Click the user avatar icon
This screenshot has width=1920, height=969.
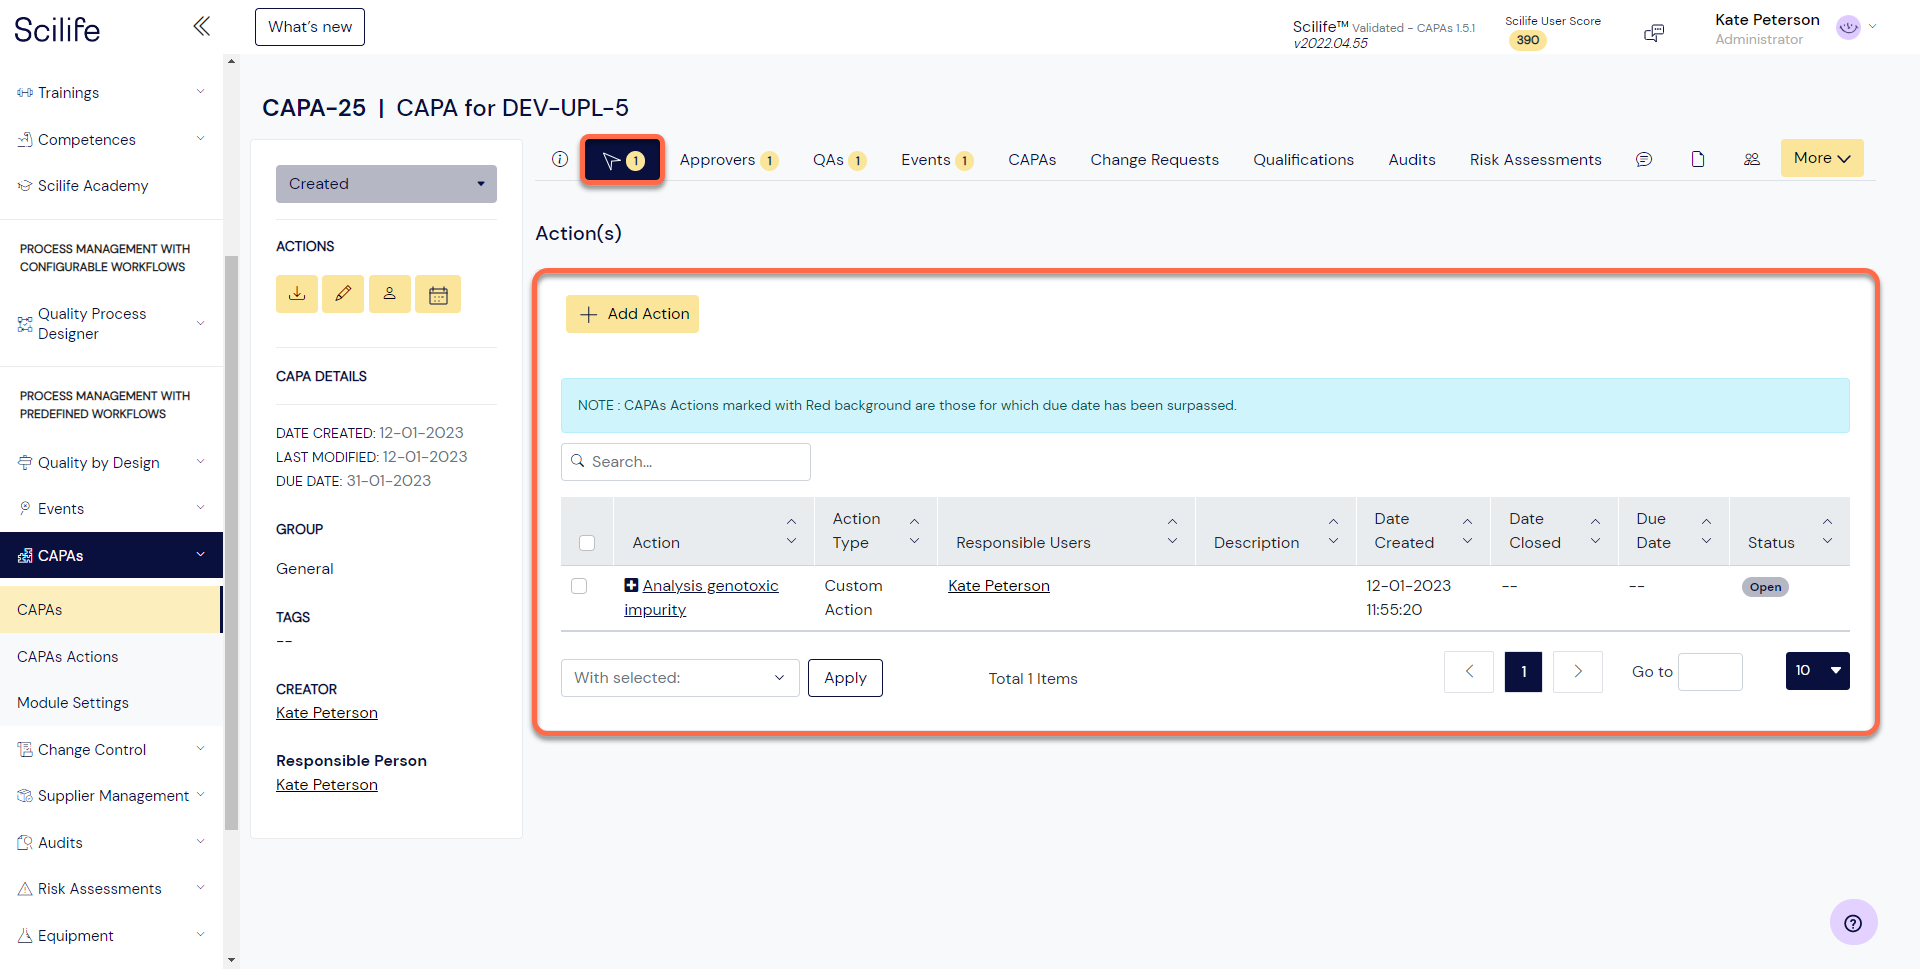[1848, 28]
